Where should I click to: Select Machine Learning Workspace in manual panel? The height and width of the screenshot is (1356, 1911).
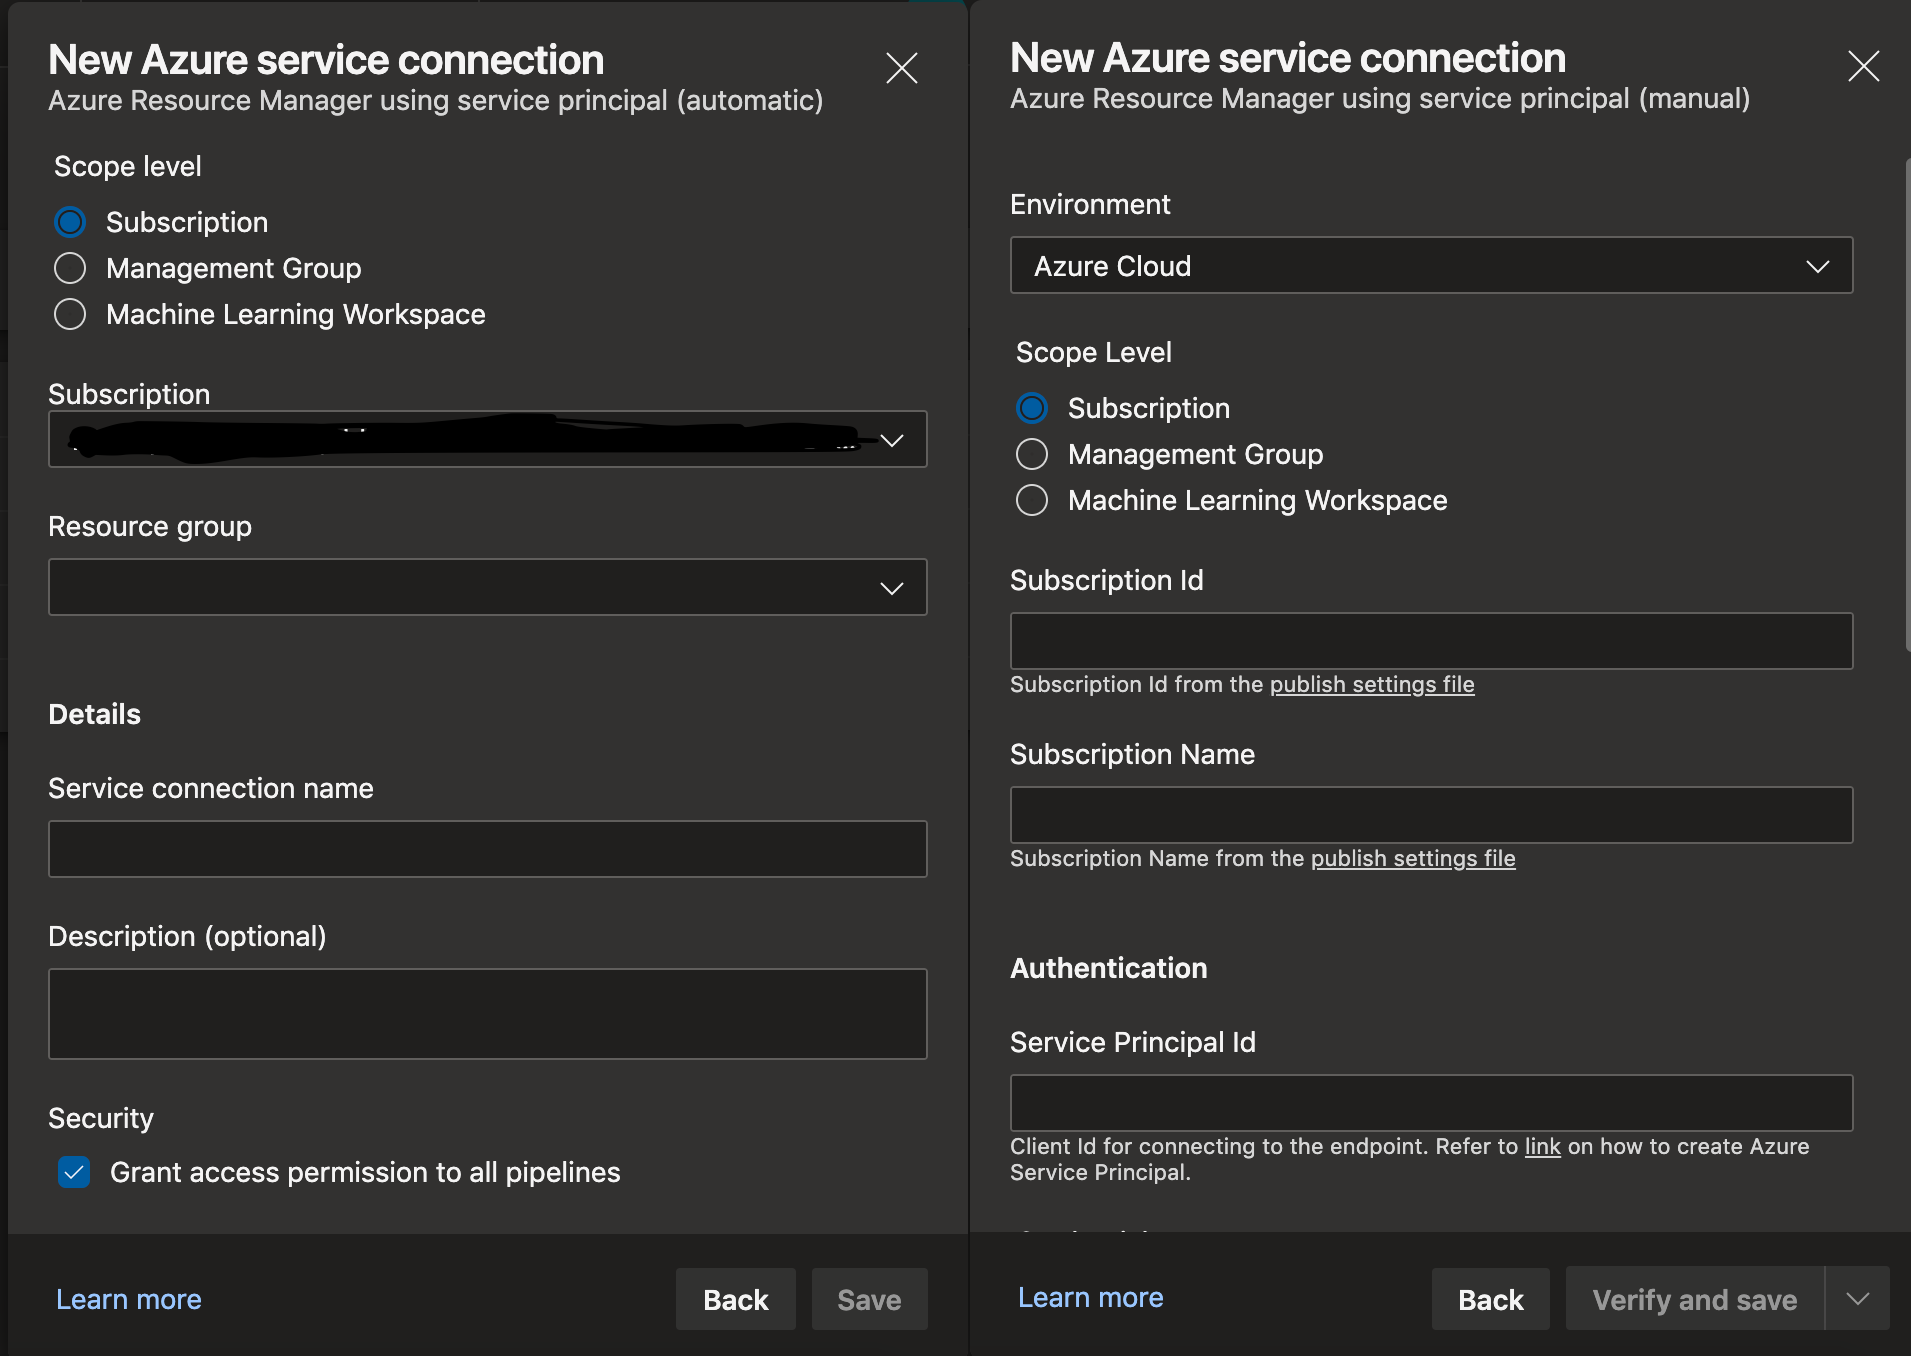coord(1032,500)
